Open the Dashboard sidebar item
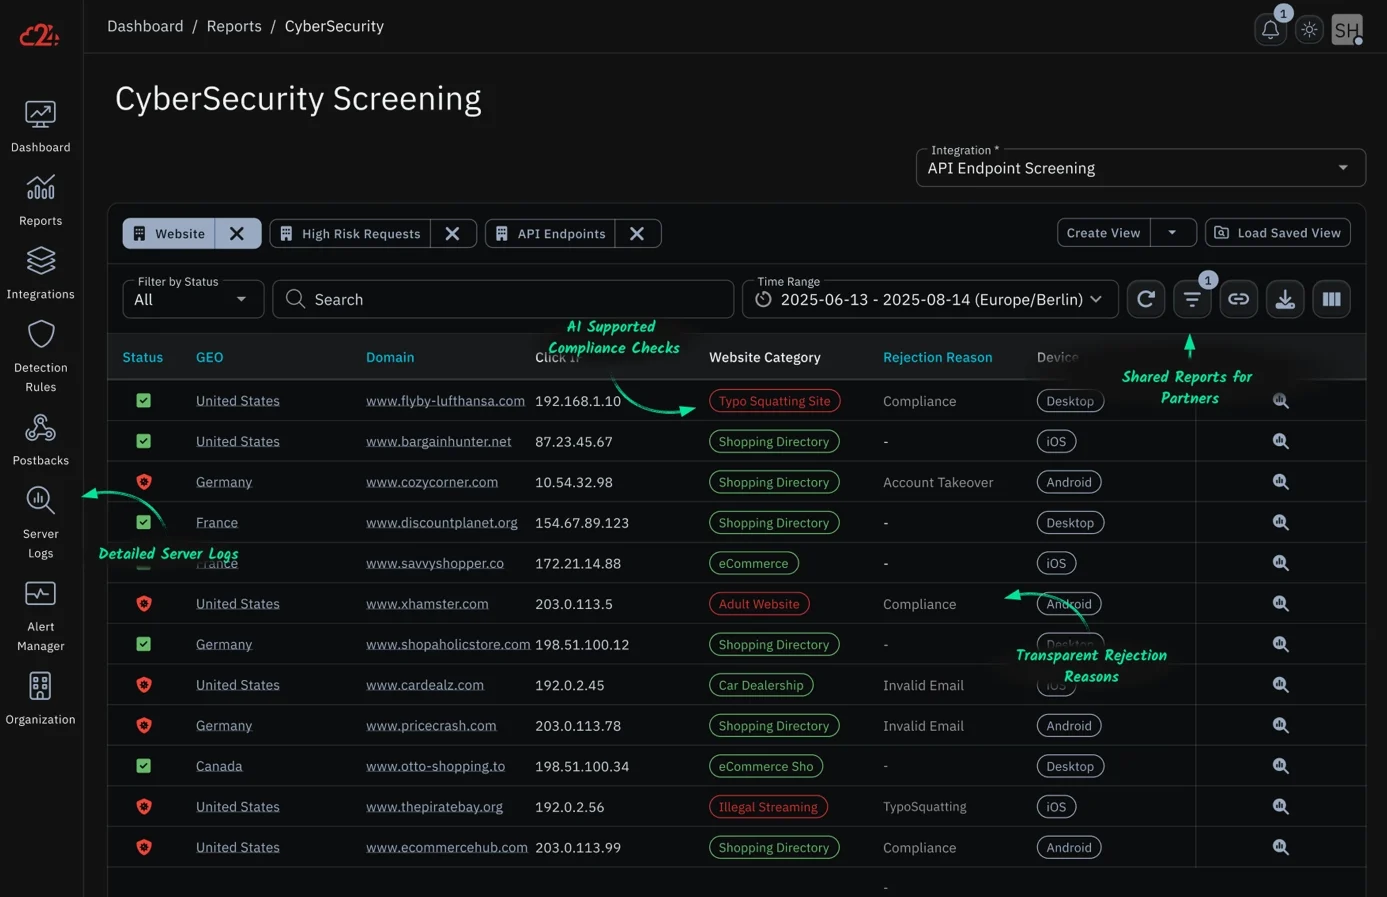Viewport: 1387px width, 897px height. (40, 127)
